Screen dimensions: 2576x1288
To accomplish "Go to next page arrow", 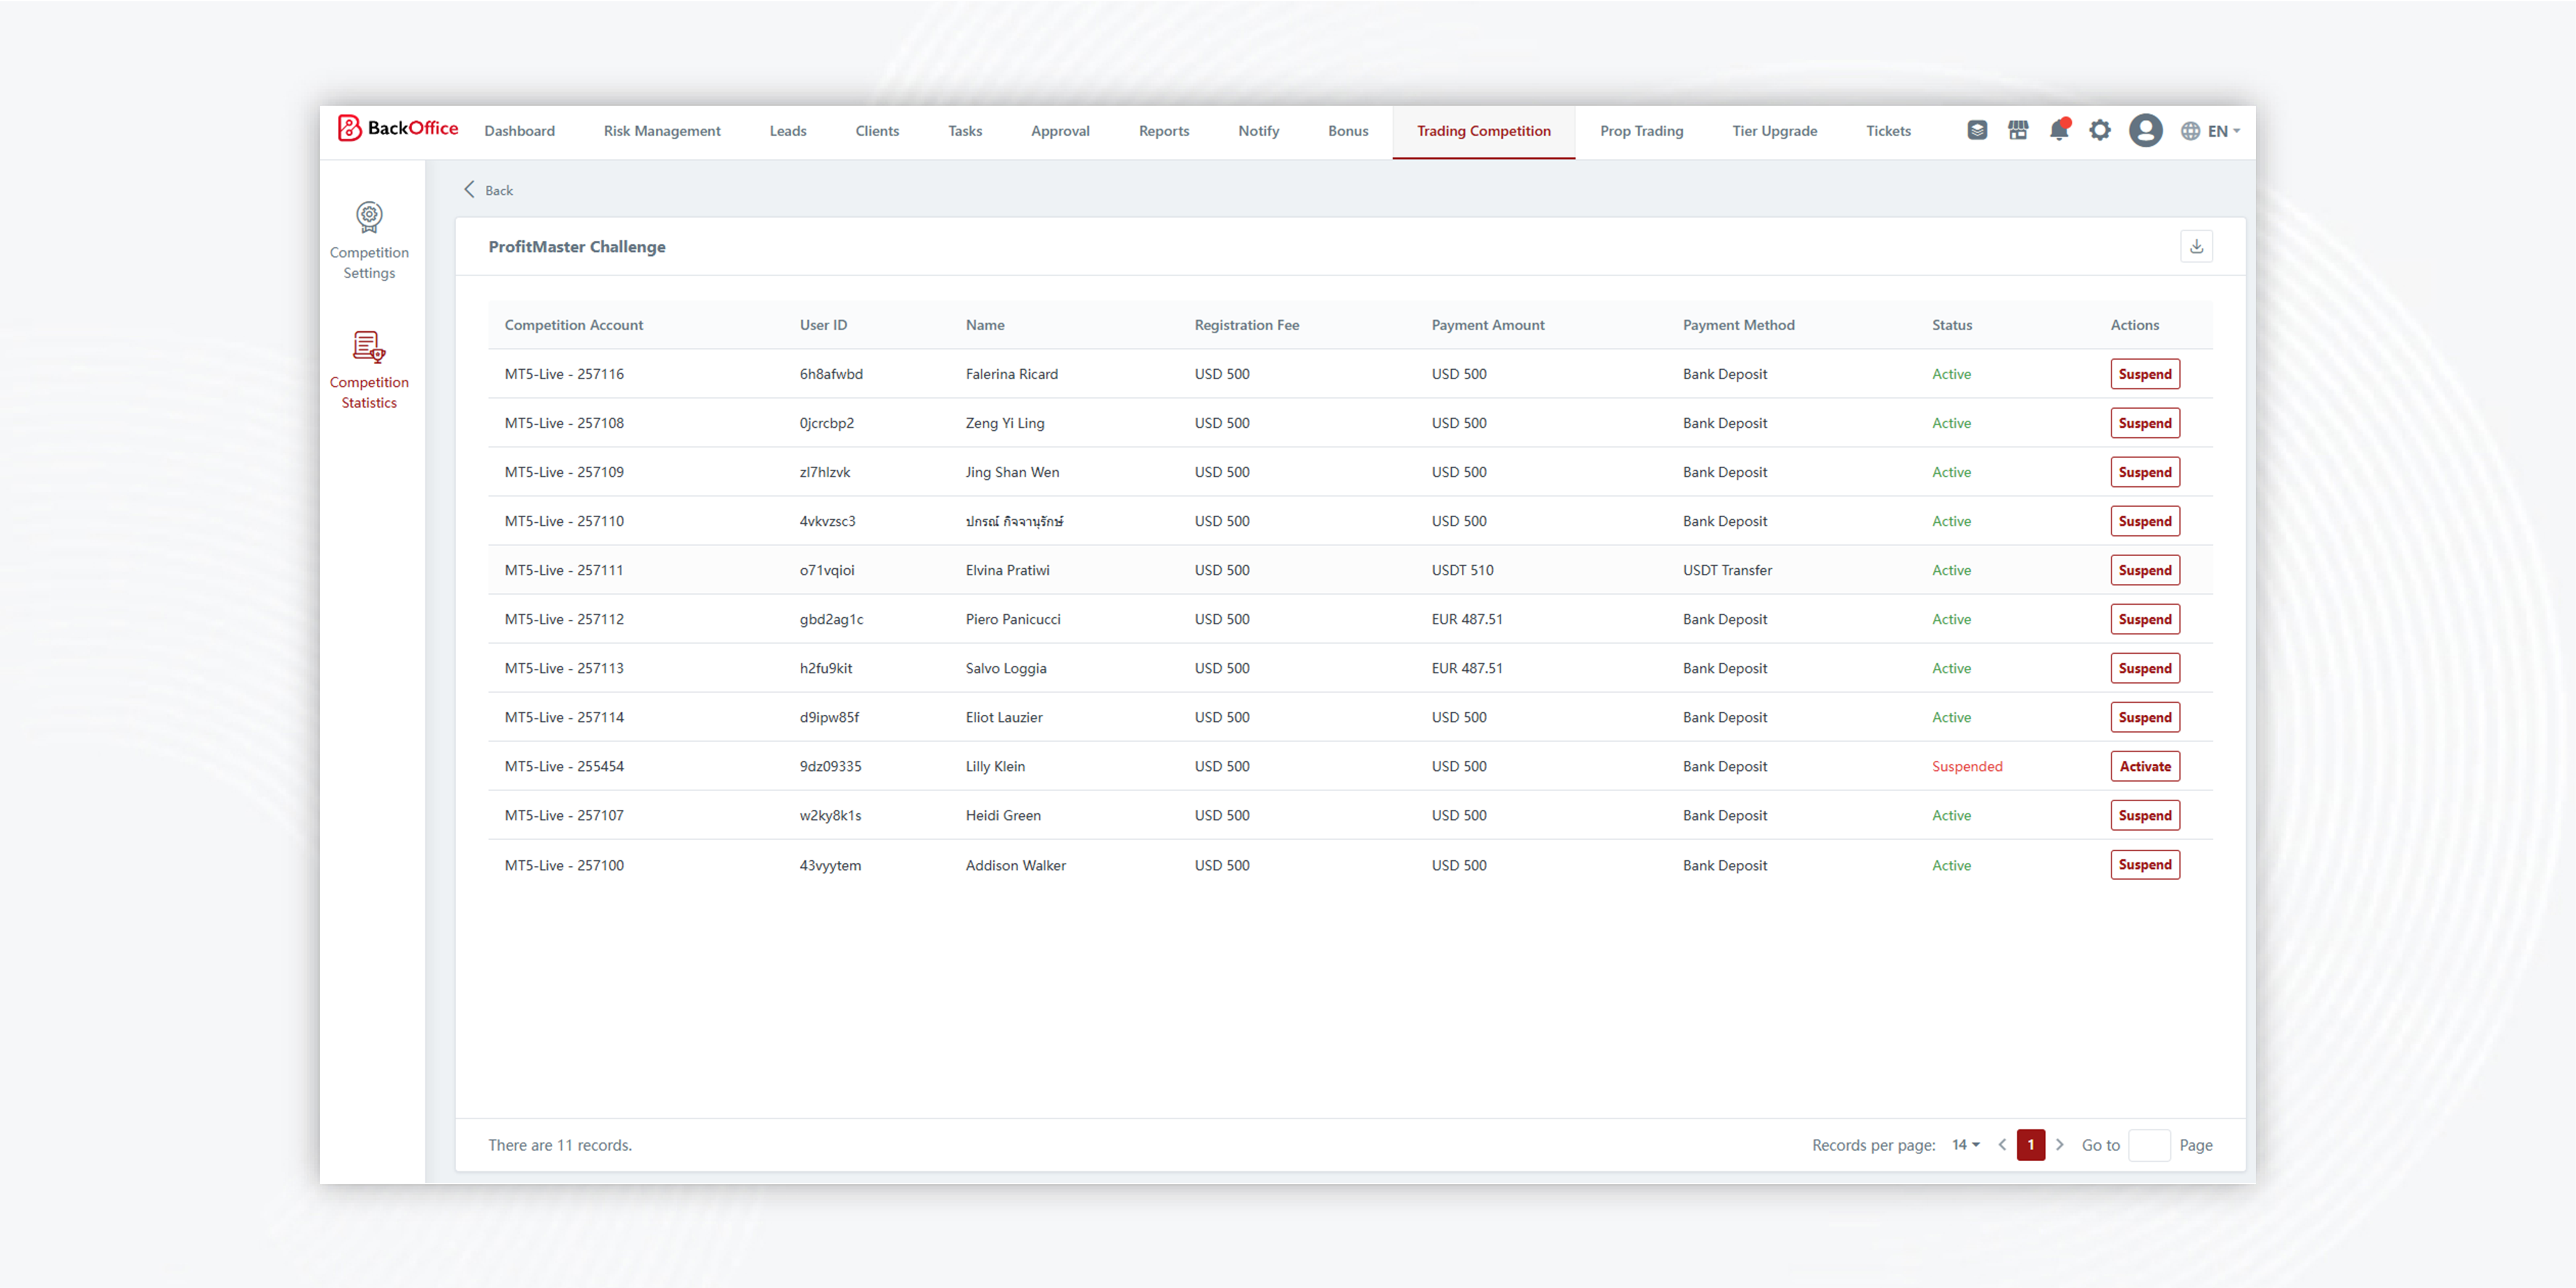I will coord(2060,1145).
